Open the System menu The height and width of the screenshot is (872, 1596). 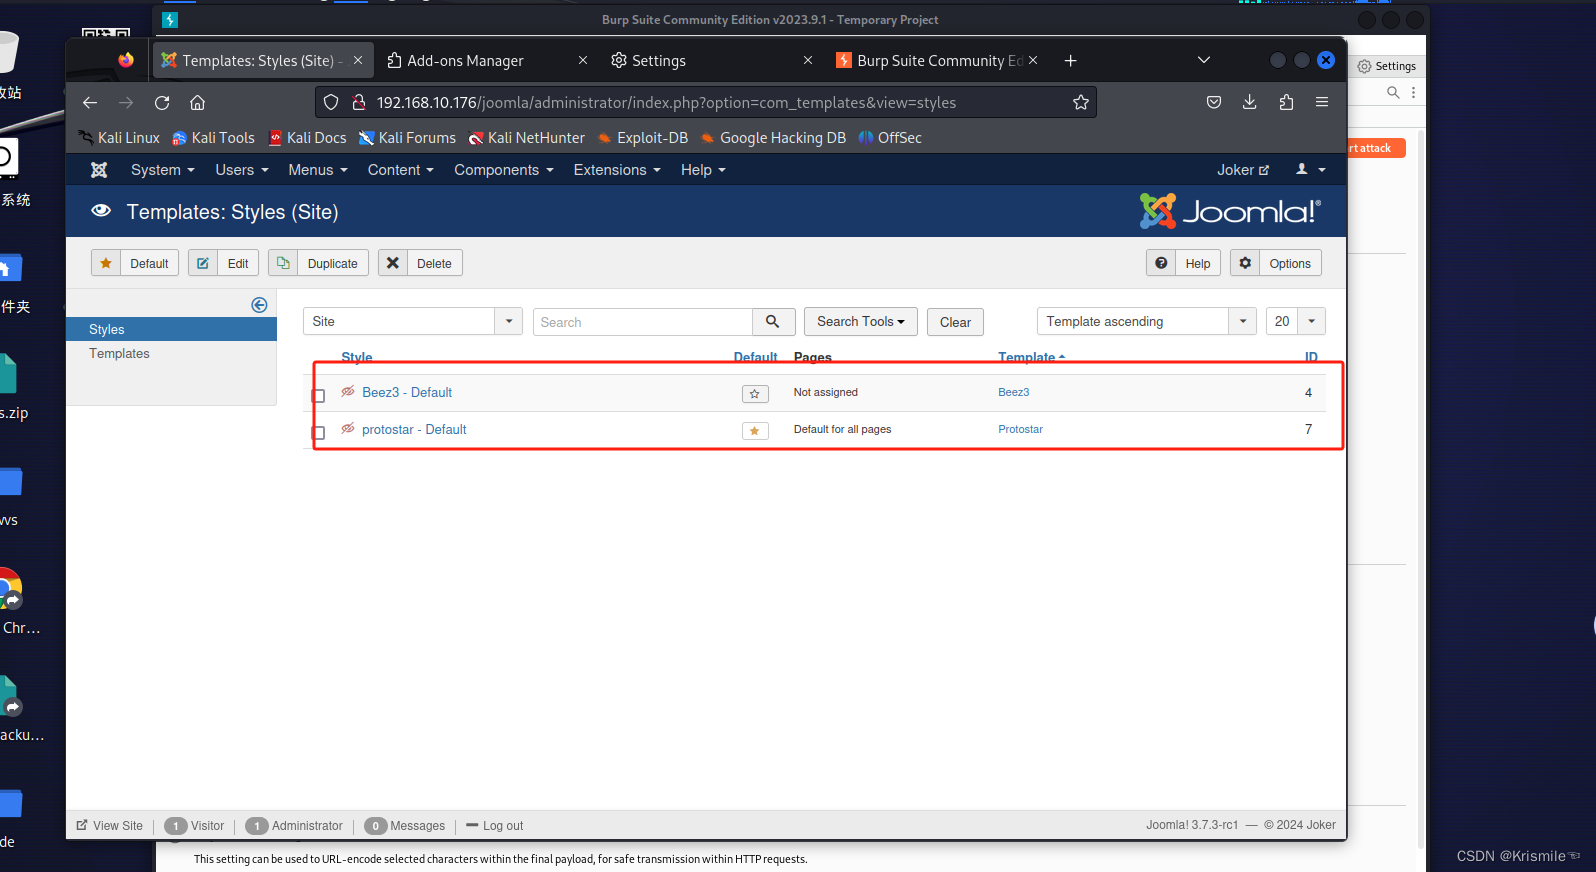click(x=163, y=170)
